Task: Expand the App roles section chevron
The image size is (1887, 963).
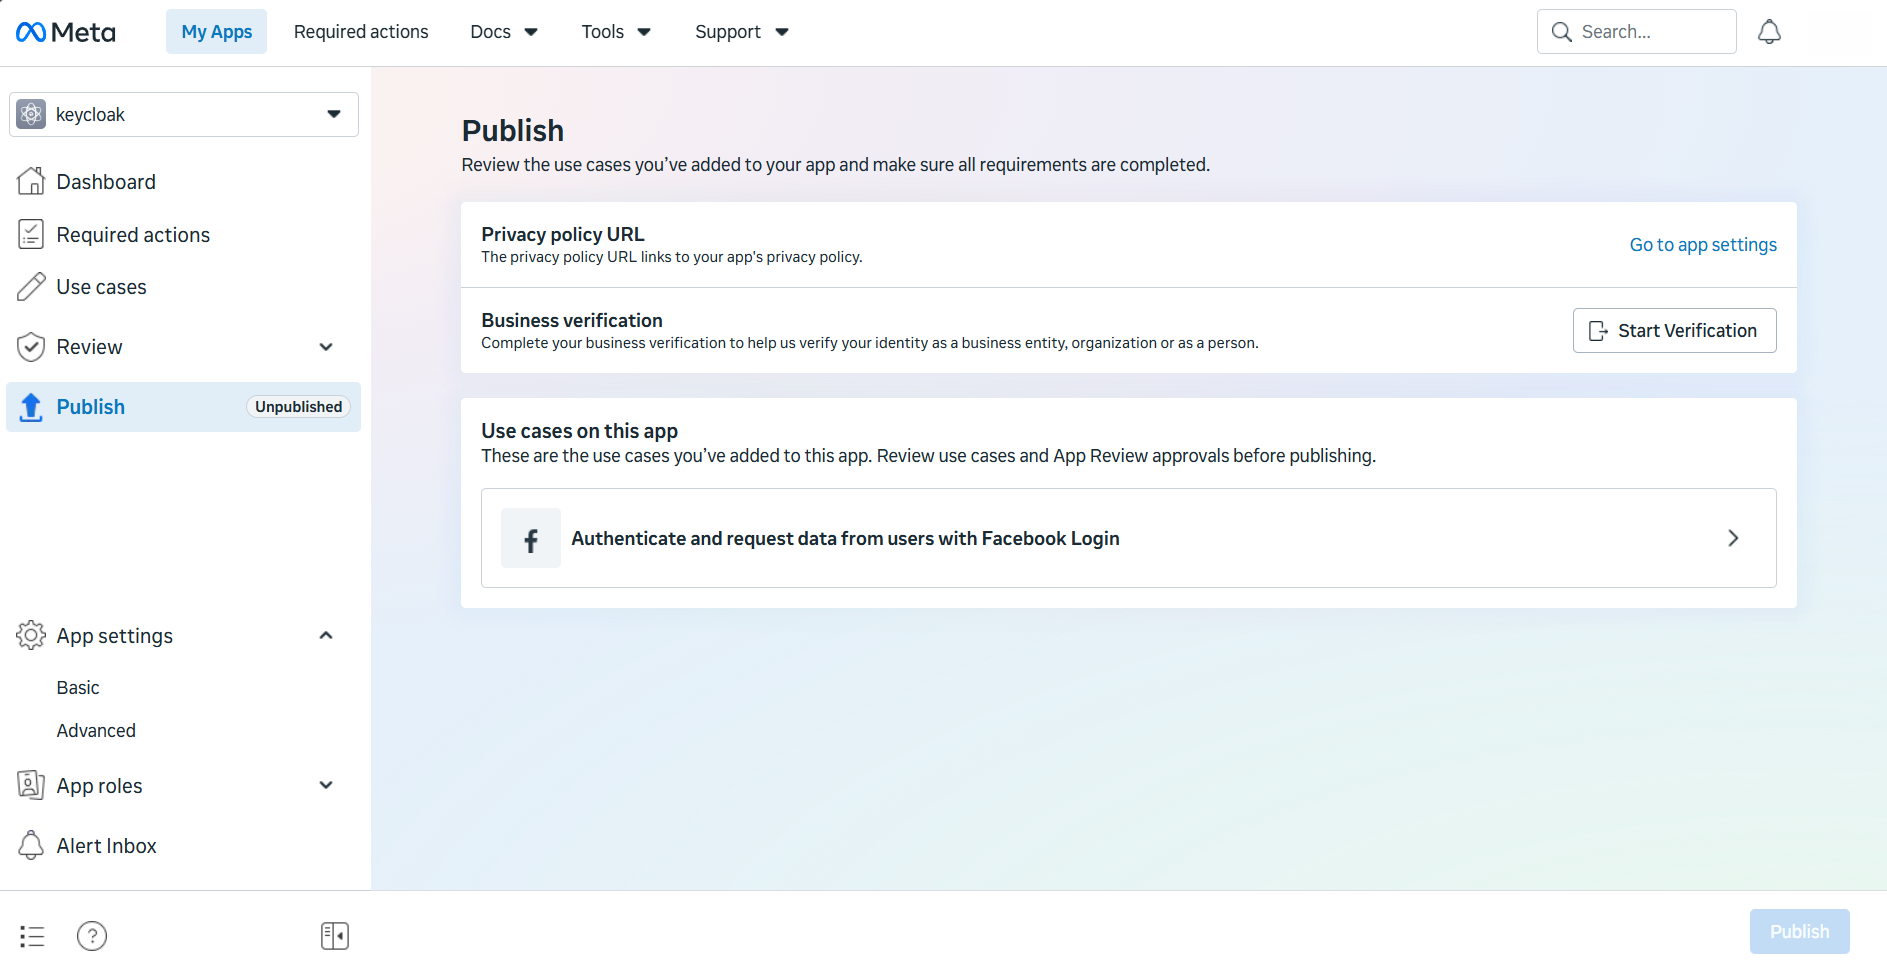Action: coord(326,785)
